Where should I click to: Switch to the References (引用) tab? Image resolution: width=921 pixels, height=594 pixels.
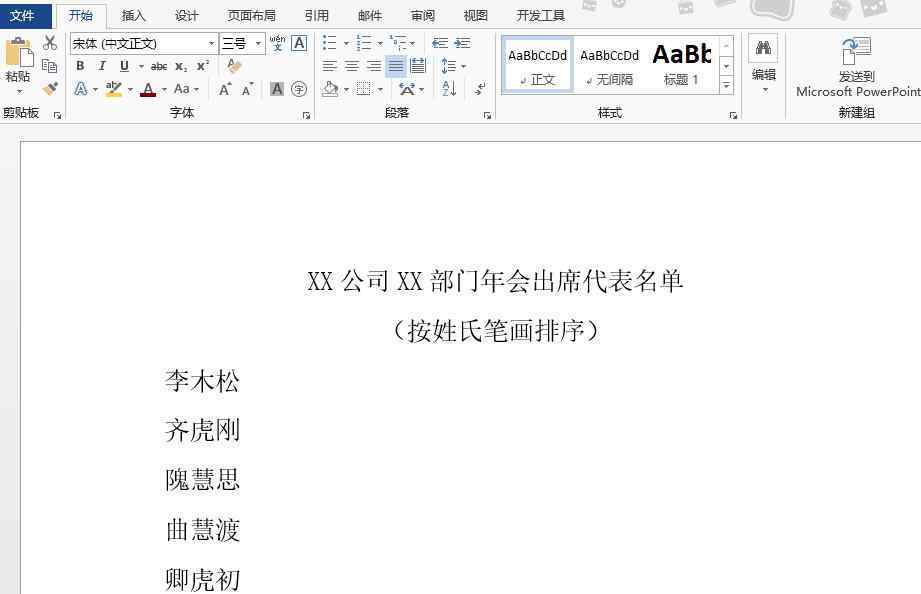[317, 15]
